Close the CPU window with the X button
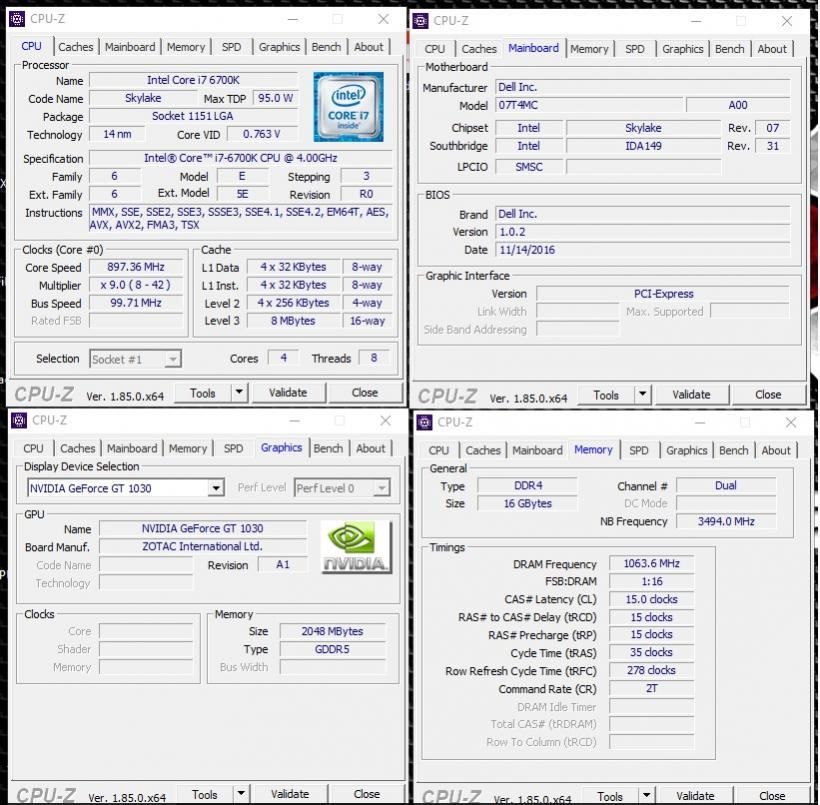The image size is (820, 805). tap(383, 19)
